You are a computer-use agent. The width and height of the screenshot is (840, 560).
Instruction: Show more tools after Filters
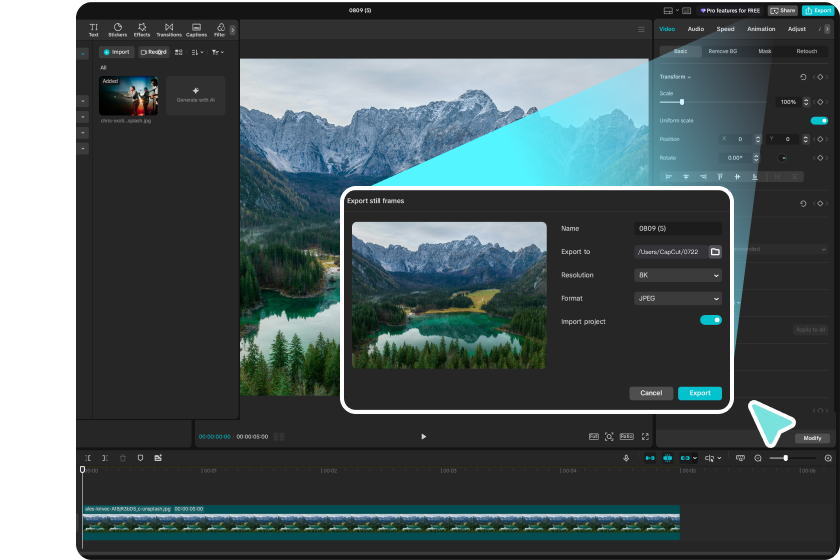coord(232,31)
